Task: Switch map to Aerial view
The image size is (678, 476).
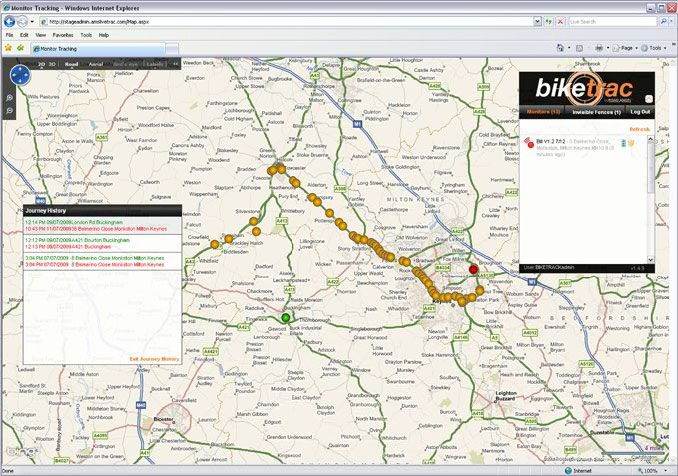Action: [x=97, y=63]
